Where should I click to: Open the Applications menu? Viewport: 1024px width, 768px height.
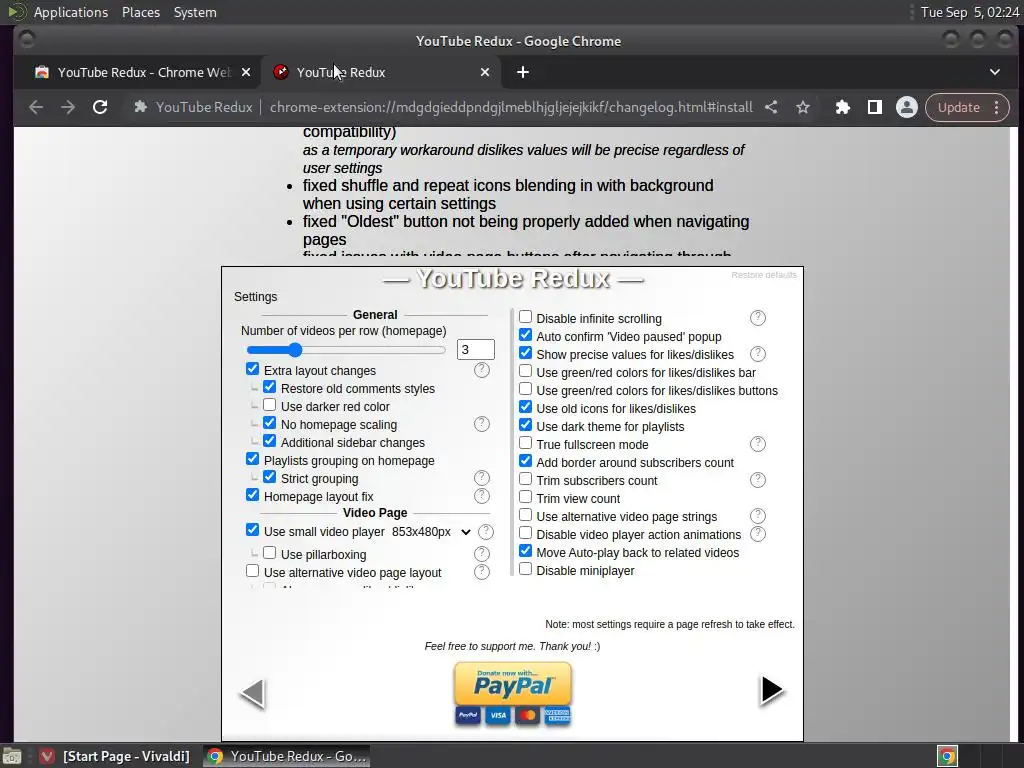[x=71, y=12]
